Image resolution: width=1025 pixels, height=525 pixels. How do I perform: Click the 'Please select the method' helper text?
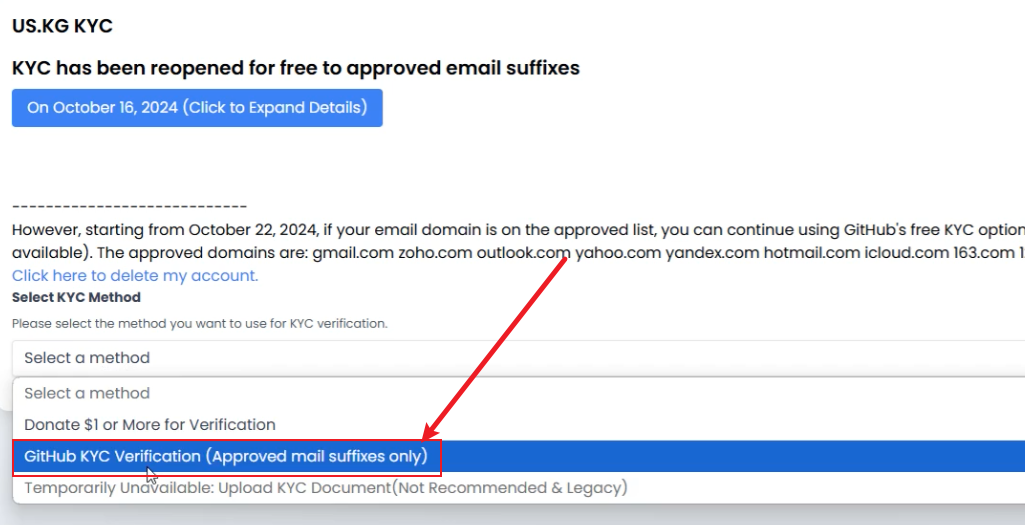199,323
